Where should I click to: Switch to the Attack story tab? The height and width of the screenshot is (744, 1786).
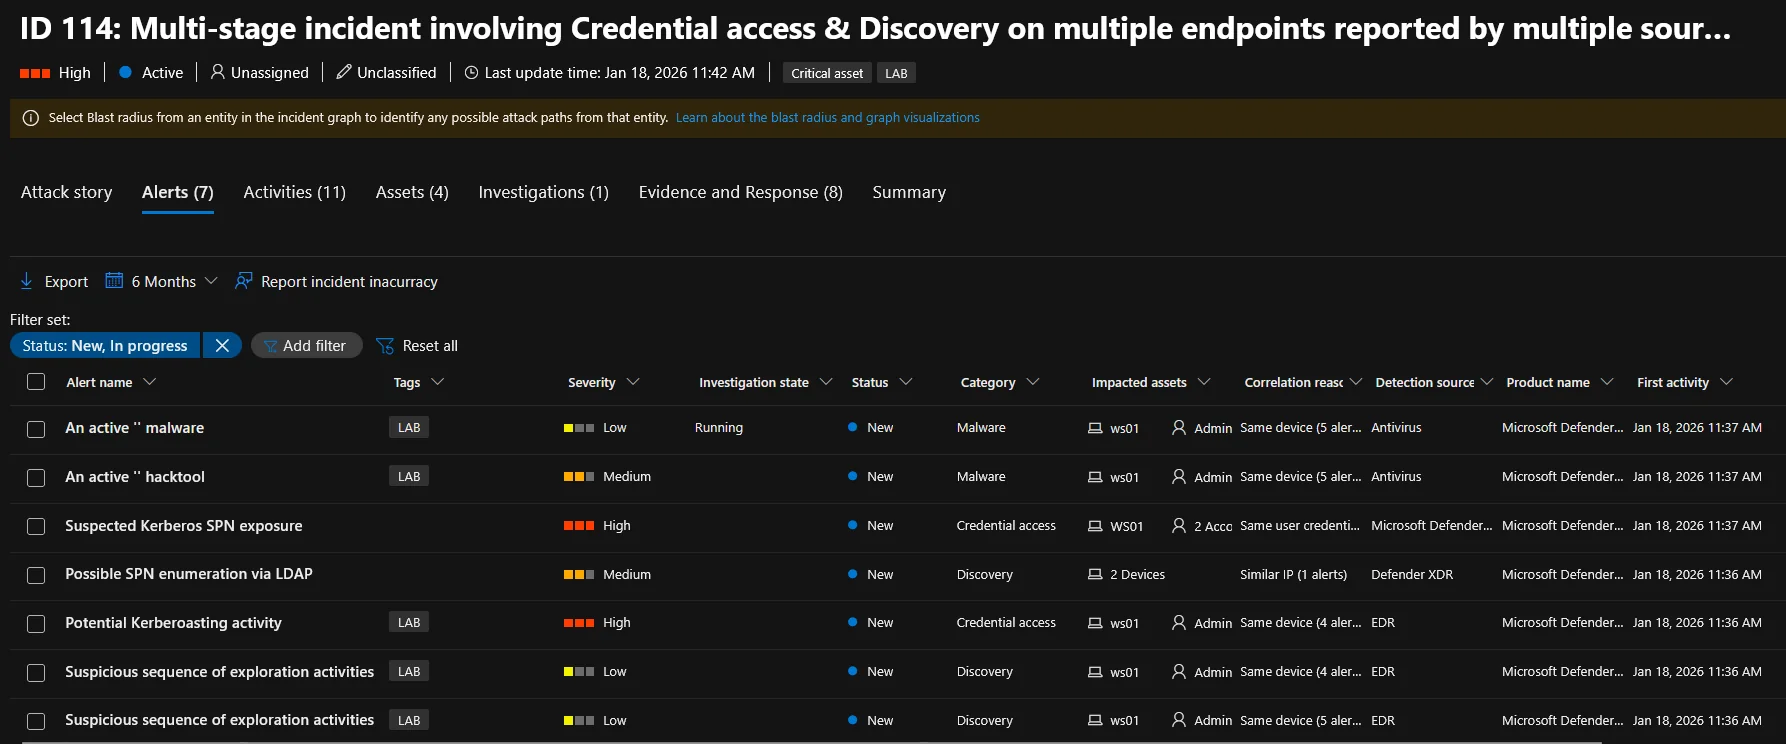(x=66, y=192)
